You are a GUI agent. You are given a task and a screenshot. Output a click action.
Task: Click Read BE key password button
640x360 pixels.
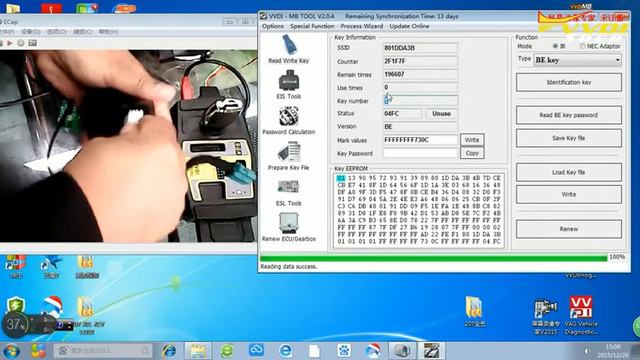(x=569, y=115)
